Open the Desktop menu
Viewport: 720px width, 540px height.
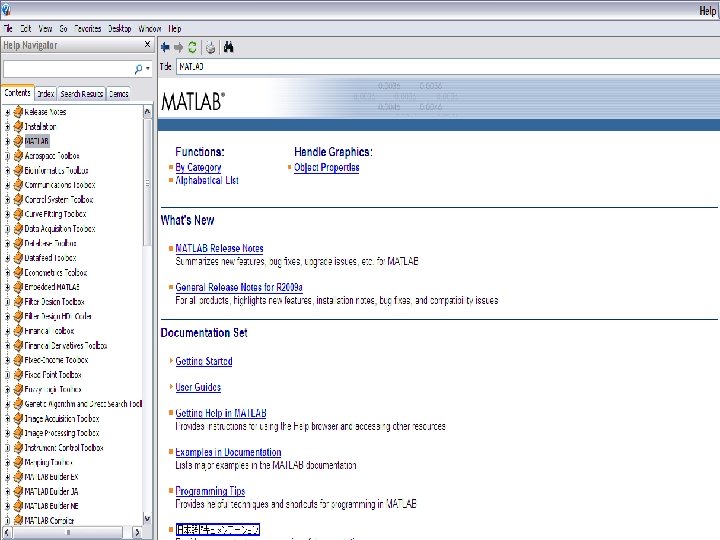pyautogui.click(x=120, y=28)
